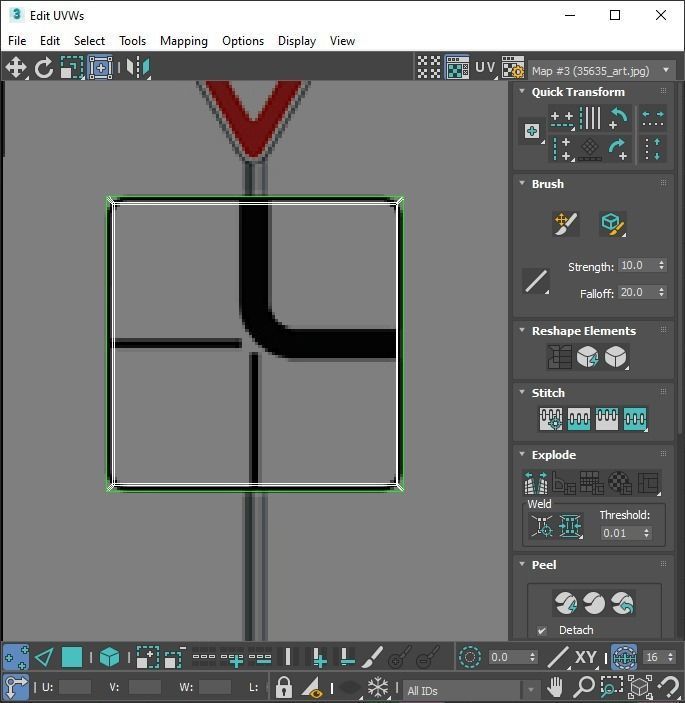Click the soft selection falloff value field

[507, 657]
